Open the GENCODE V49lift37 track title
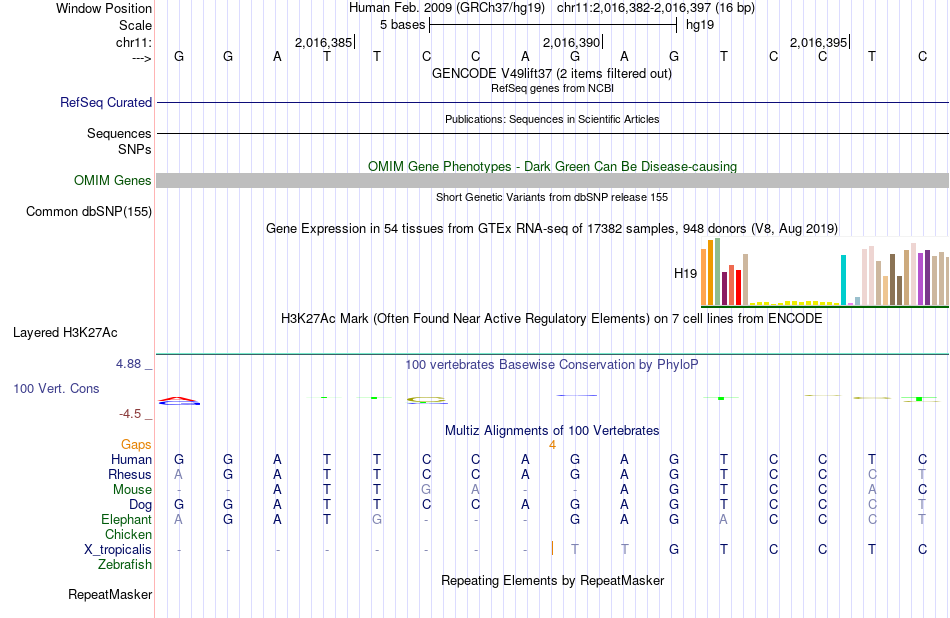 [x=551, y=73]
